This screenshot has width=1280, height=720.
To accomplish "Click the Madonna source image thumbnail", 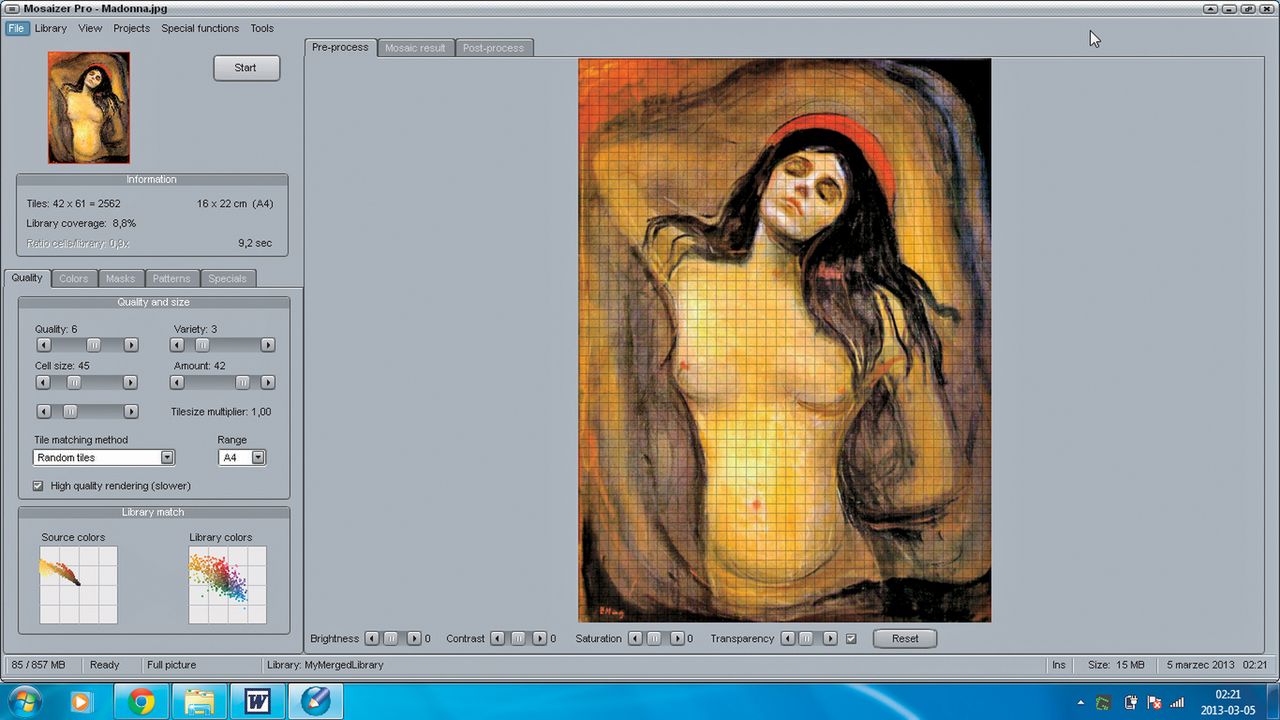I will tap(89, 108).
